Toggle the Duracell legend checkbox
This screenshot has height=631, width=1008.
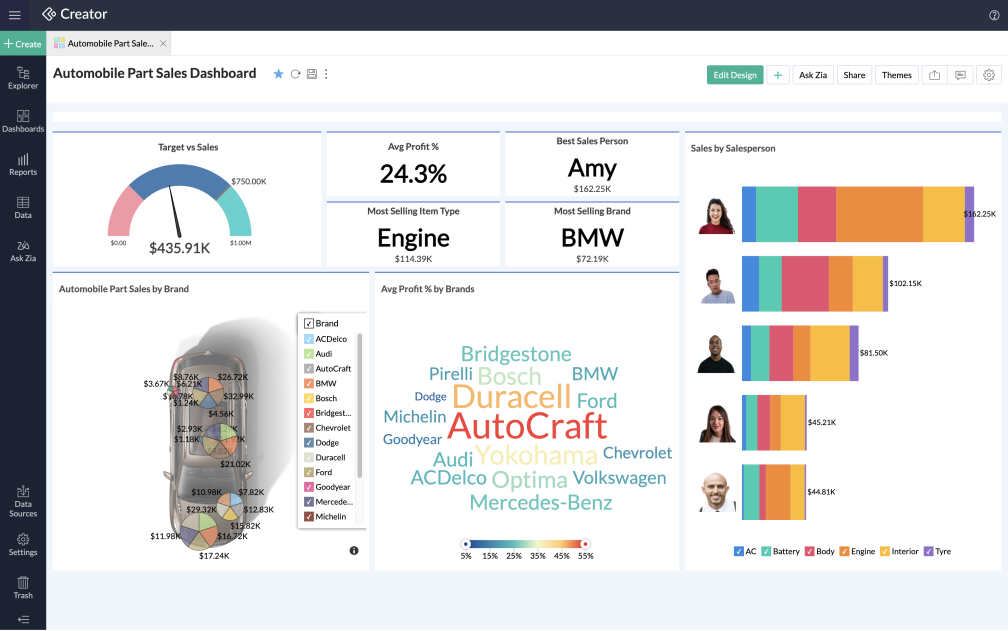pos(309,457)
